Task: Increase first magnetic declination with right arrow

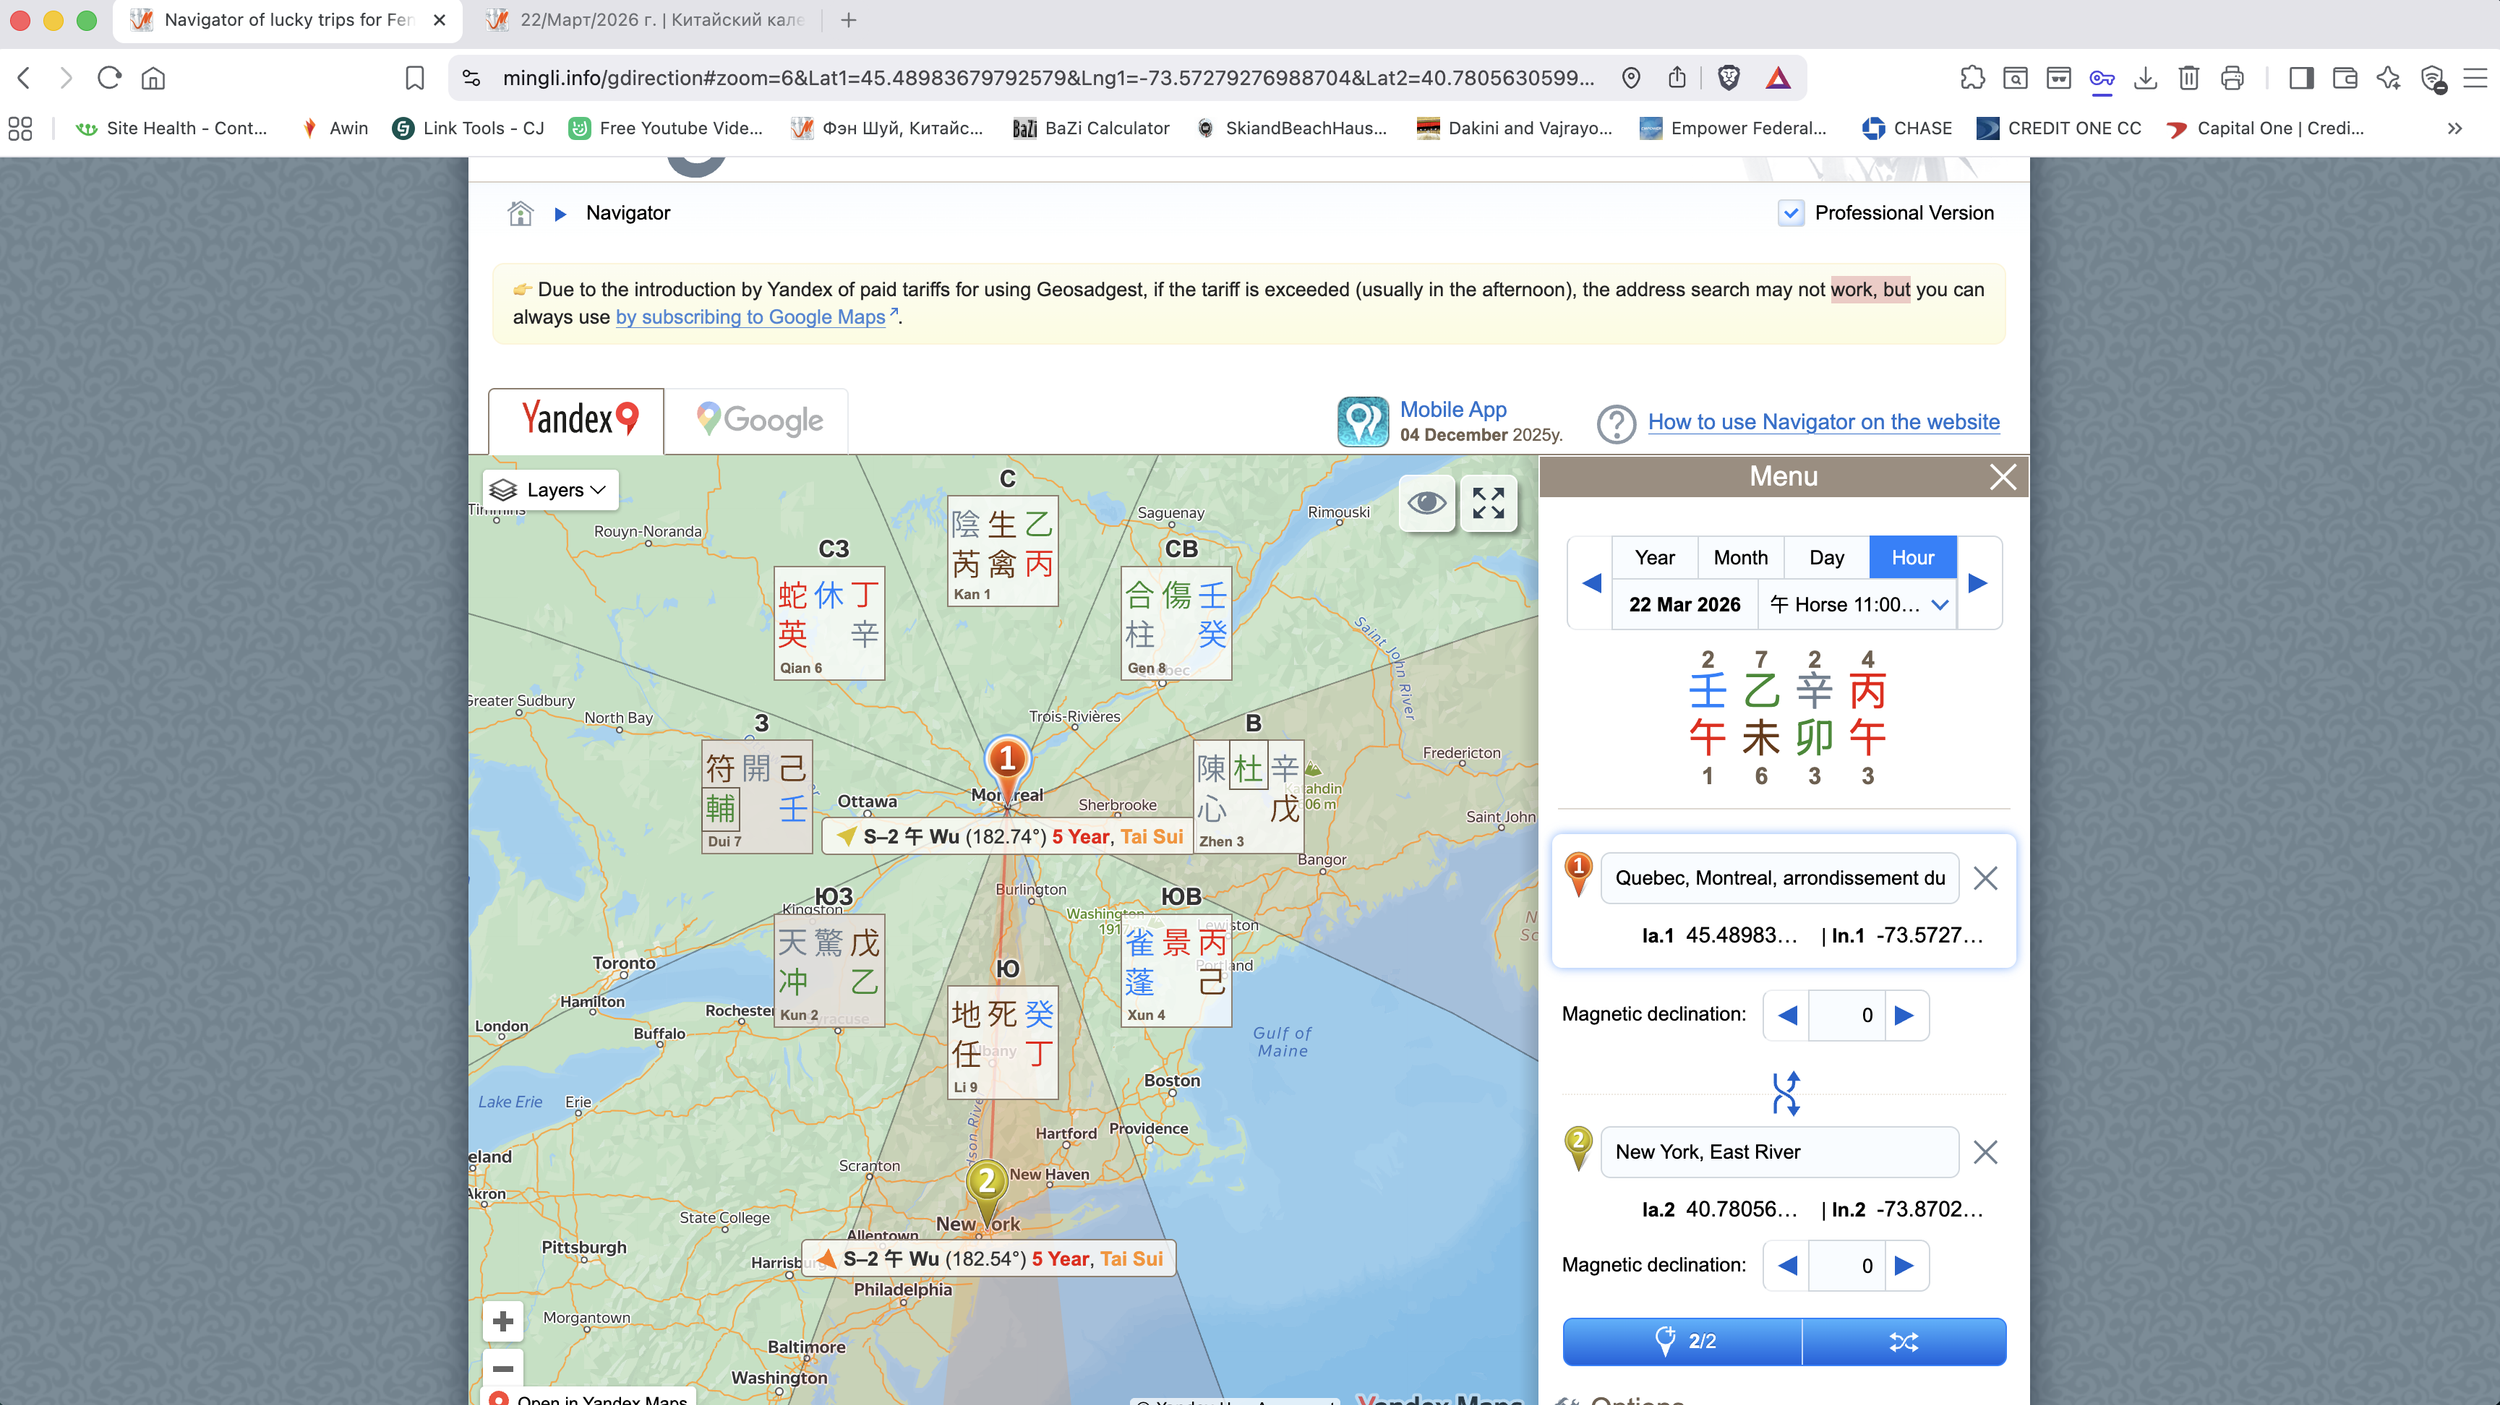Action: [x=1904, y=1016]
